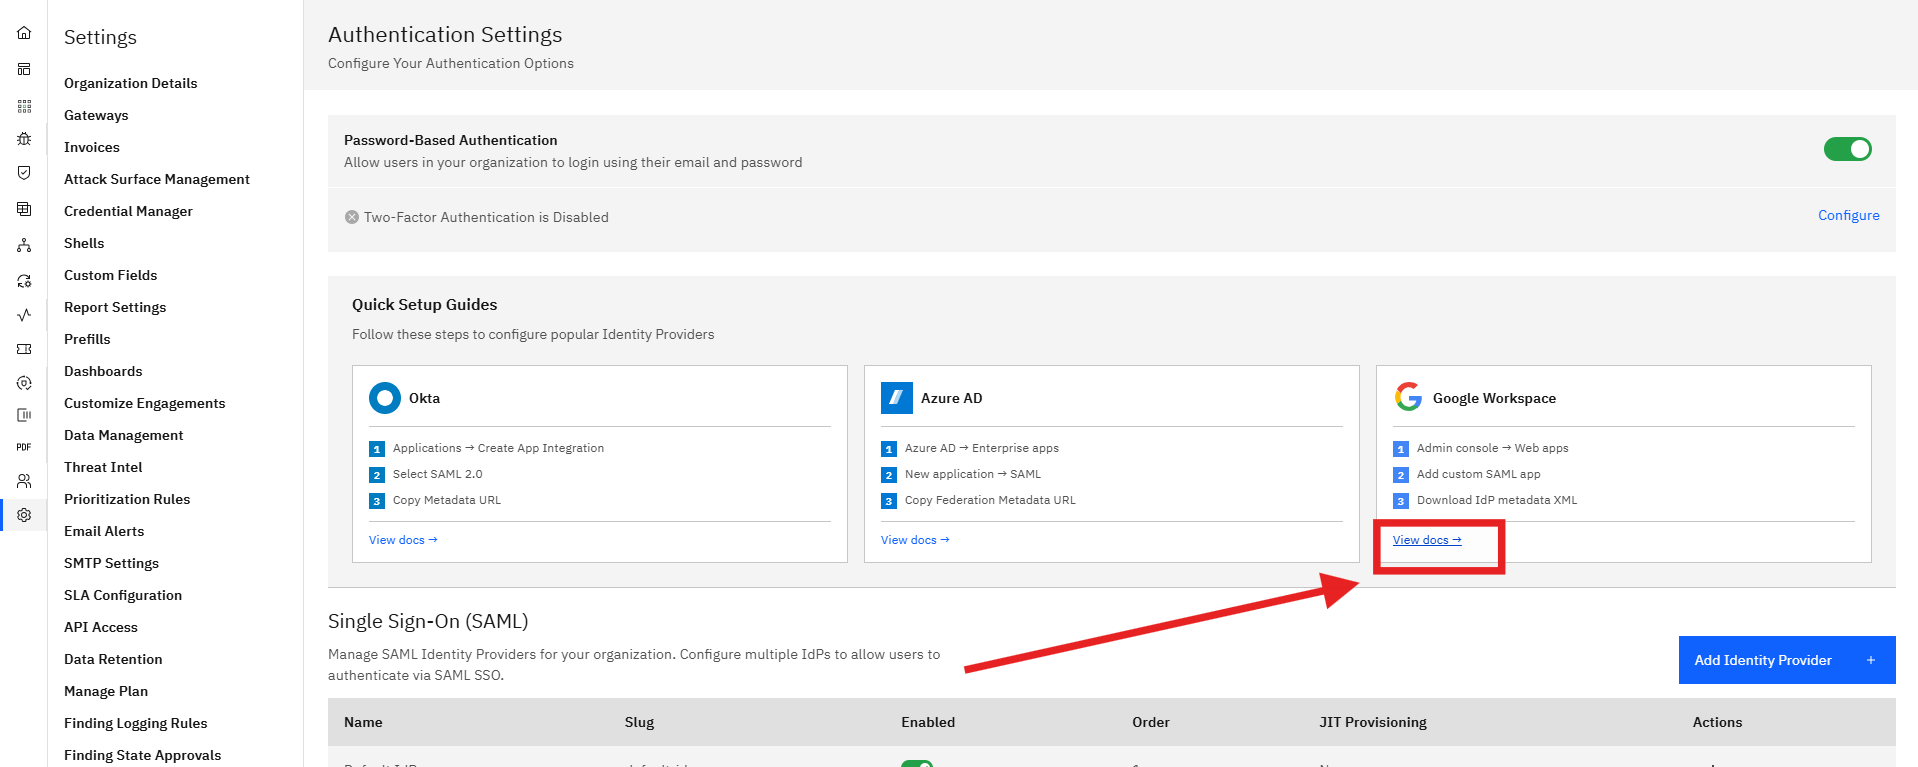The image size is (1918, 767).
Task: Open Attack Surface Management settings
Action: pyautogui.click(x=157, y=179)
